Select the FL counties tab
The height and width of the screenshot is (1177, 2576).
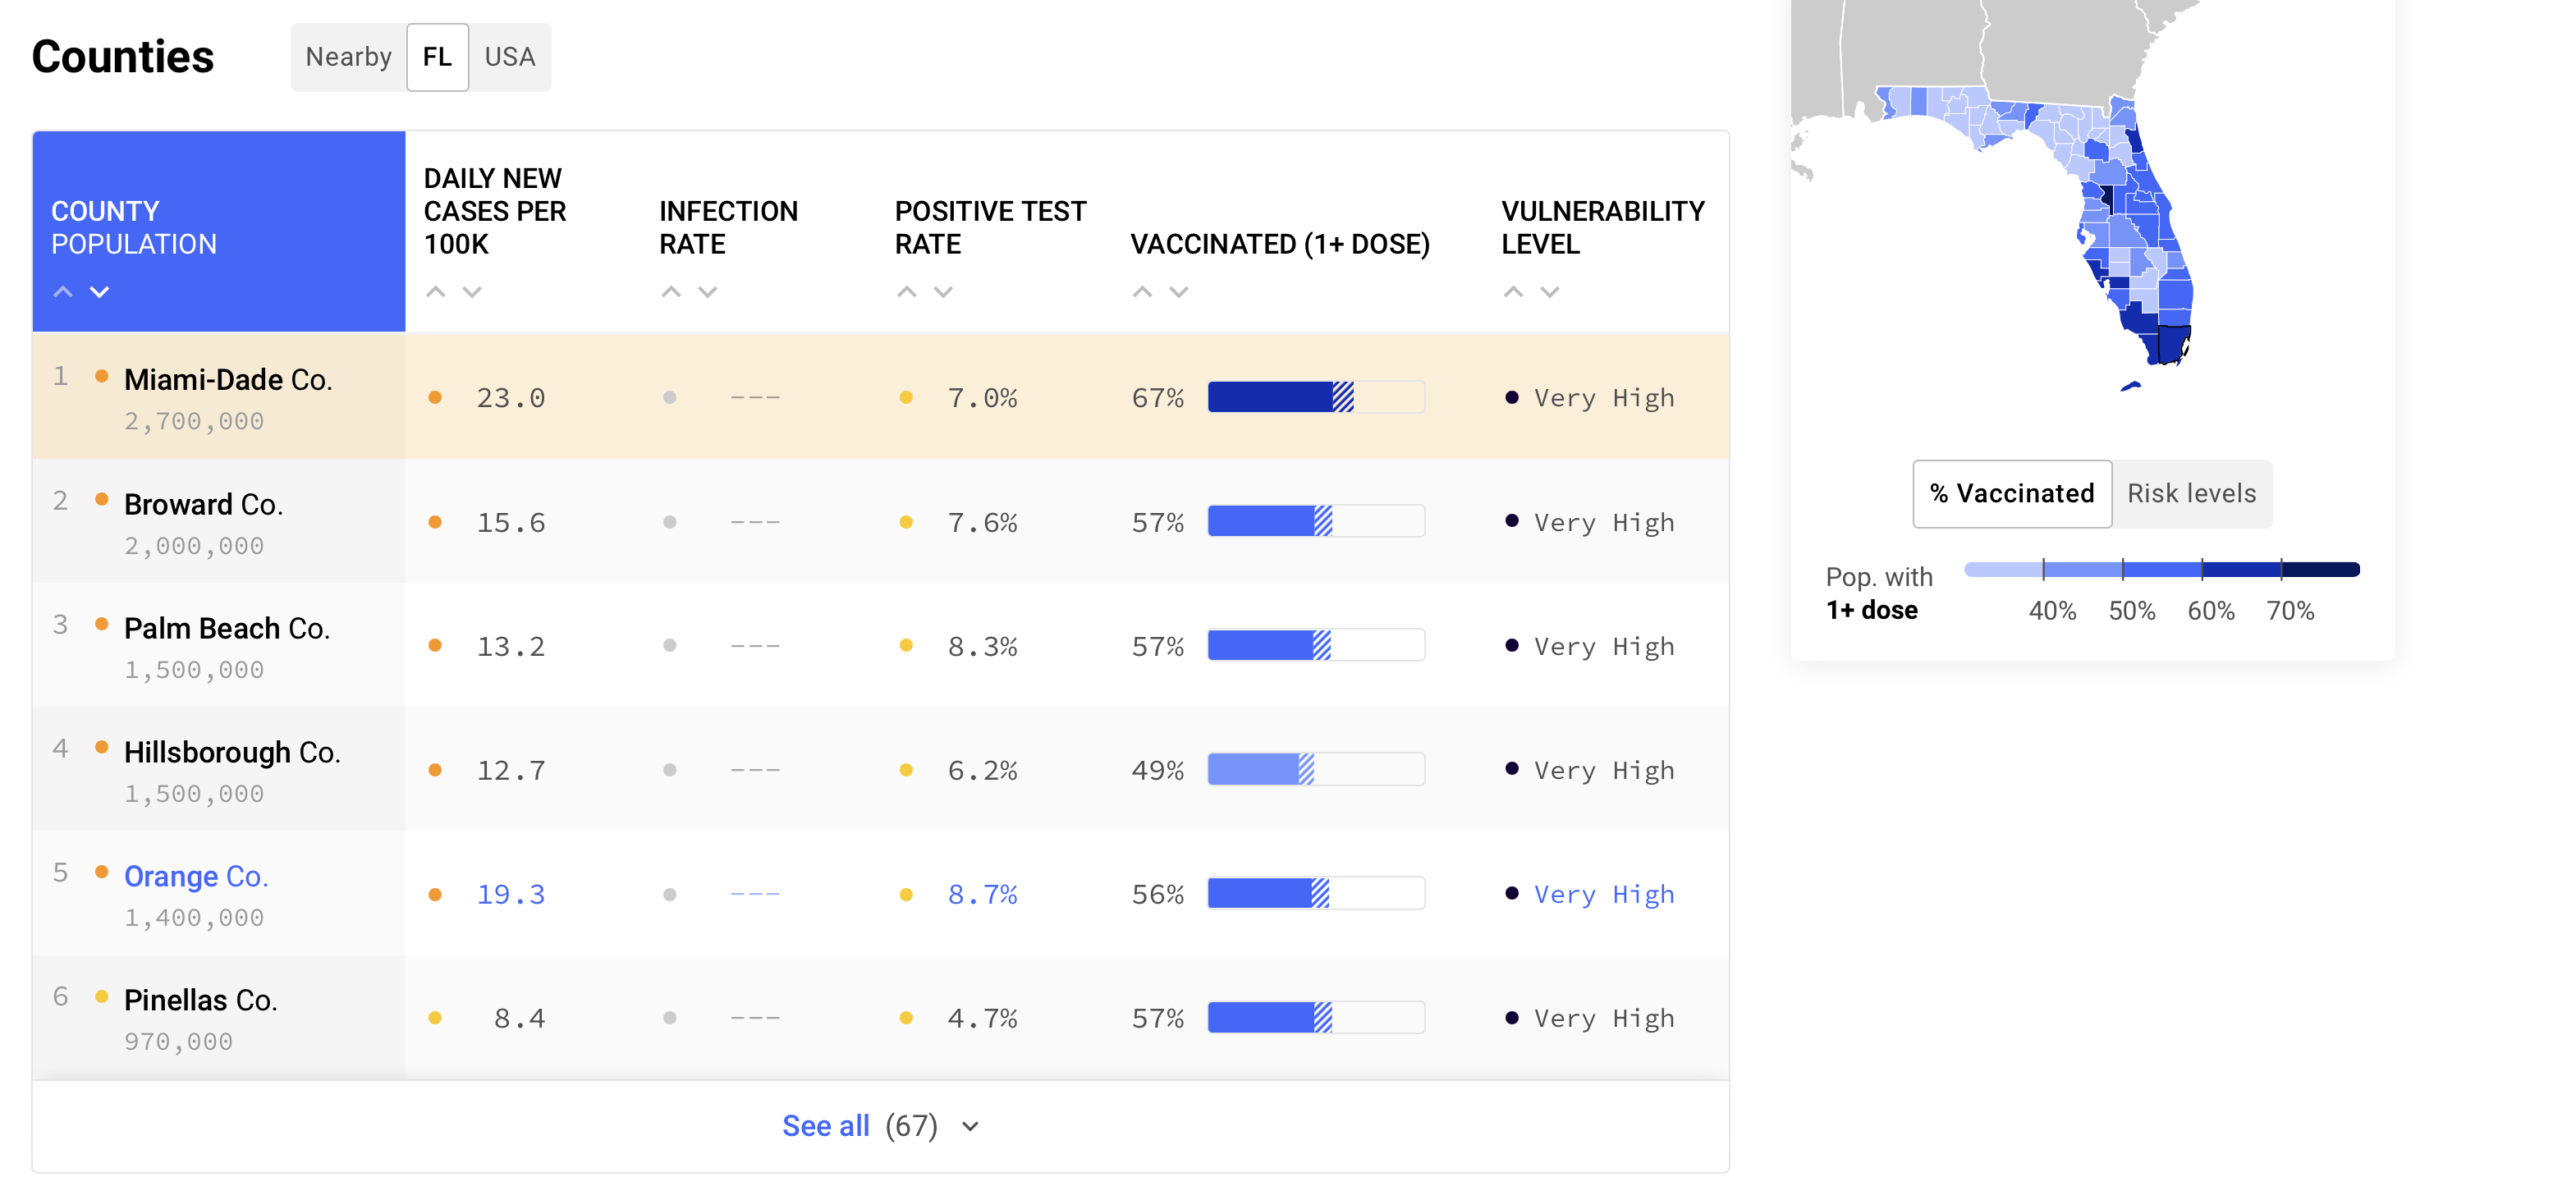coord(437,57)
